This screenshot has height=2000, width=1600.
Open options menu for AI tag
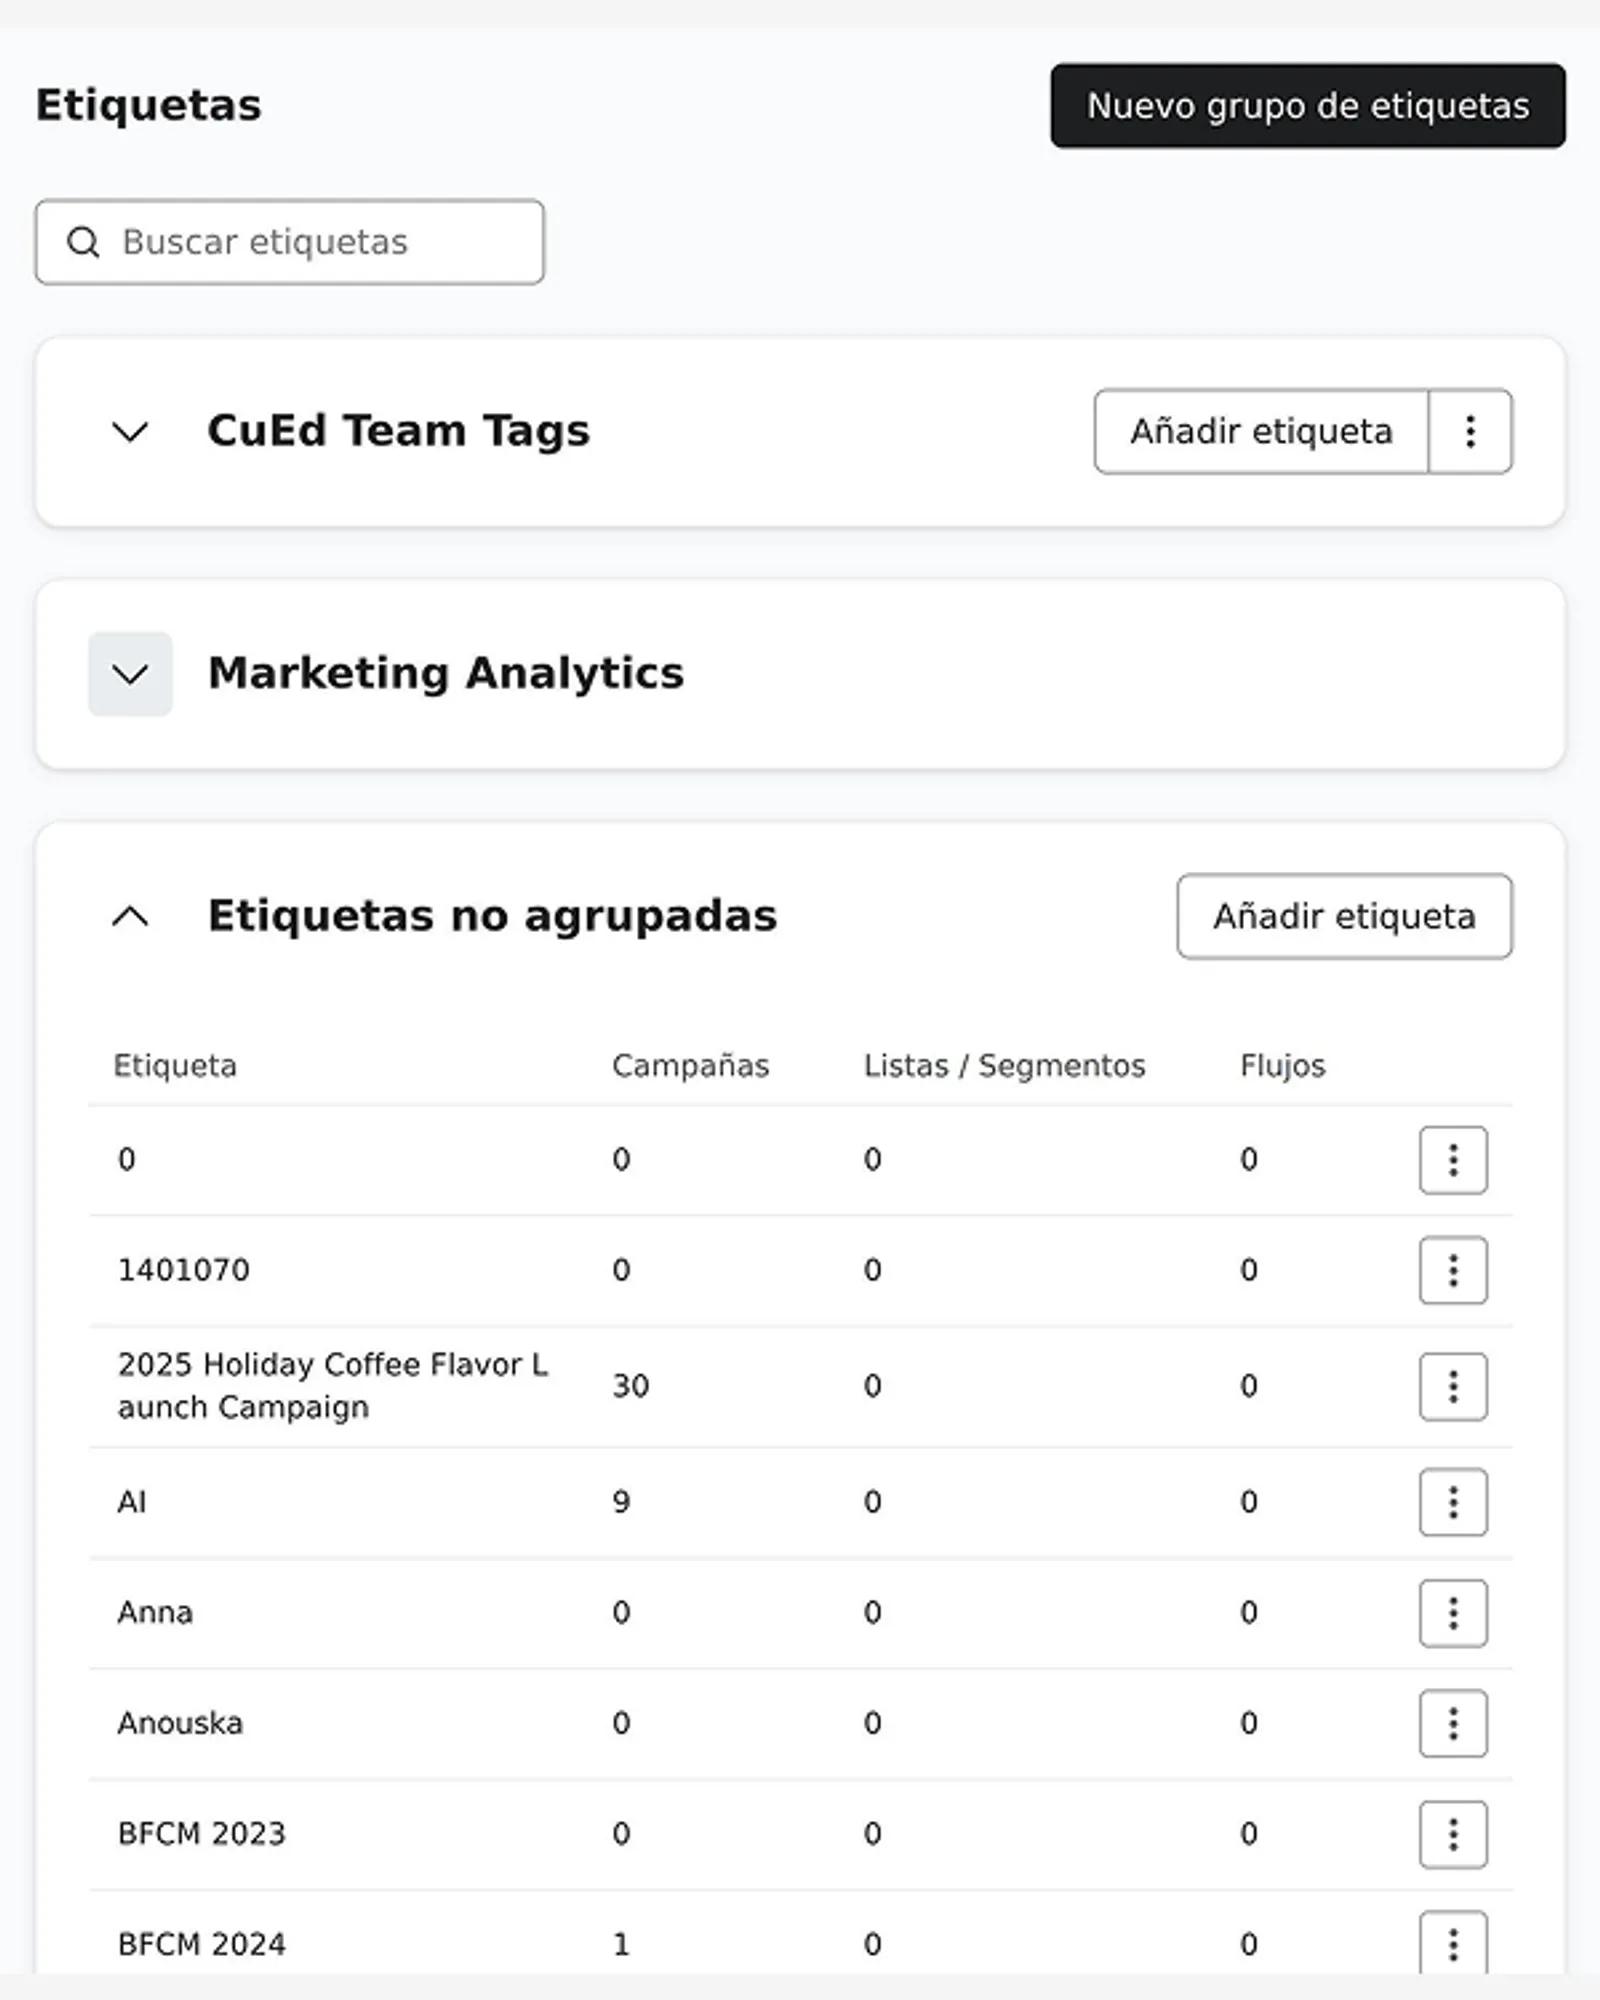click(x=1453, y=1502)
